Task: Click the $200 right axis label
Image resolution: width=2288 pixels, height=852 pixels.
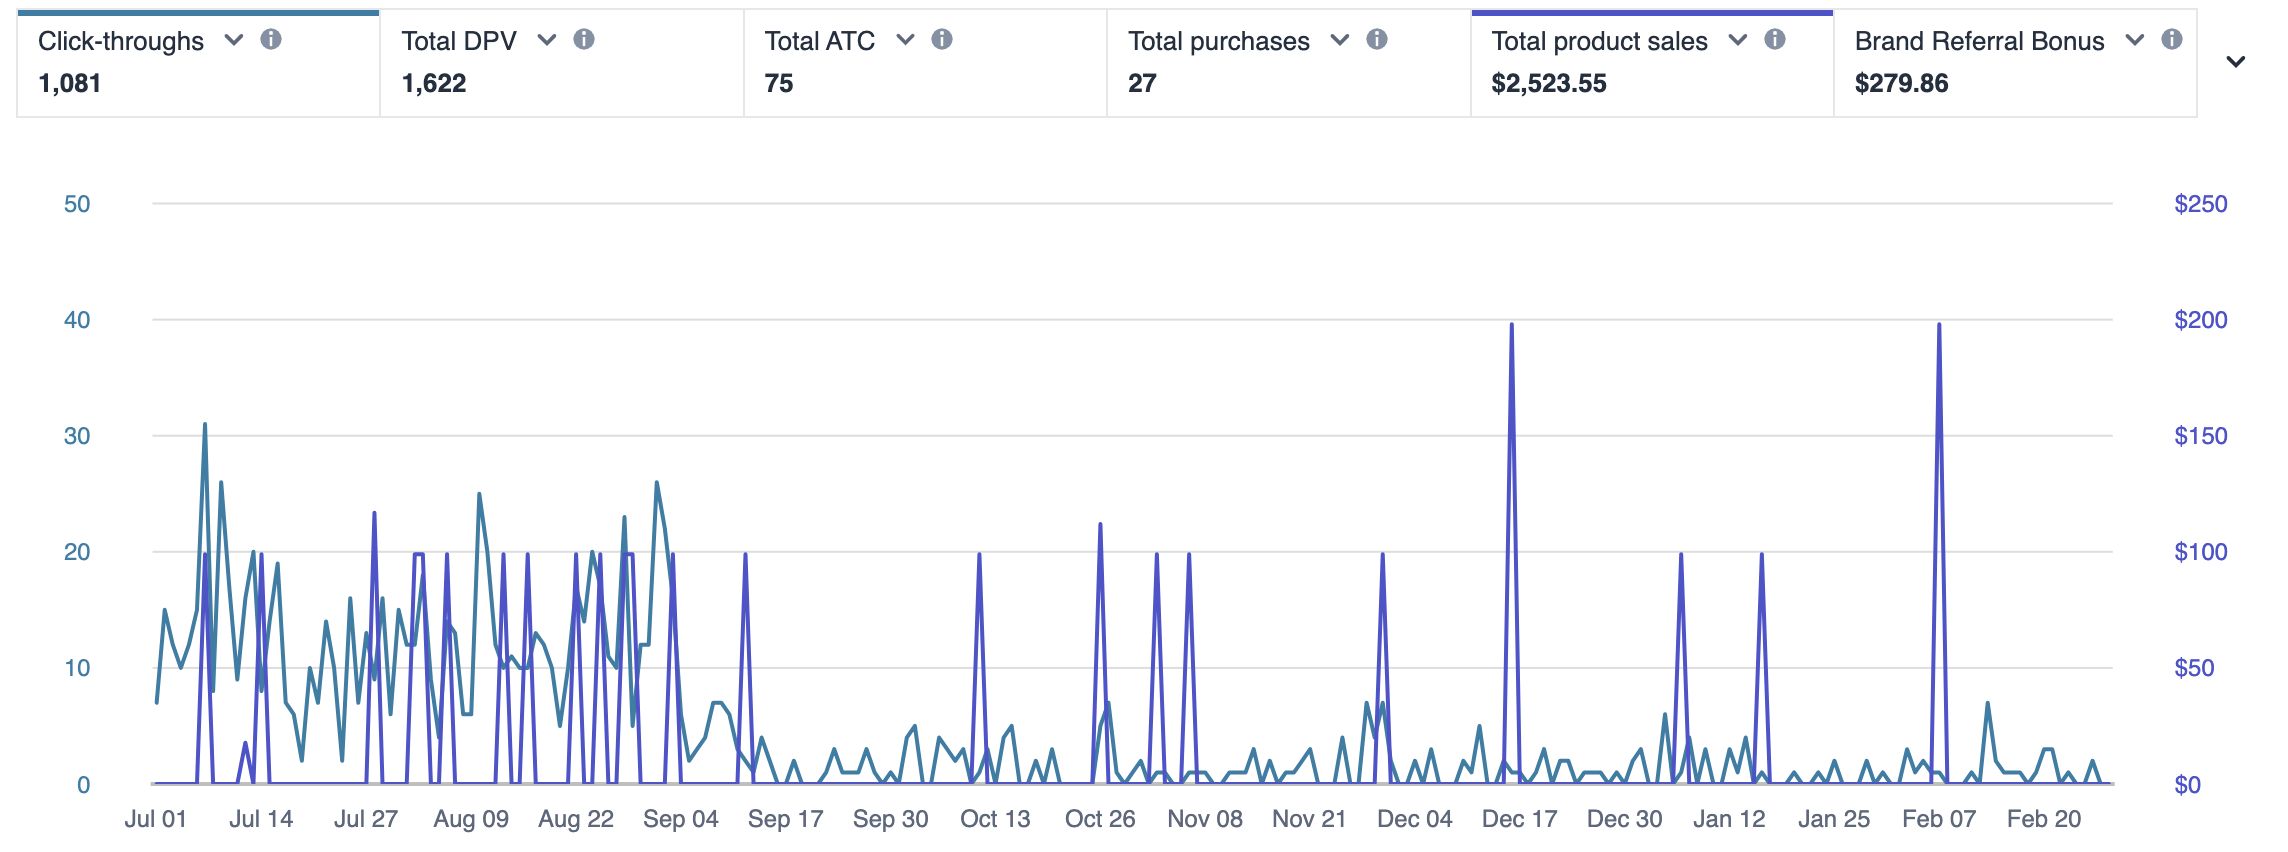Action: pos(2201,320)
